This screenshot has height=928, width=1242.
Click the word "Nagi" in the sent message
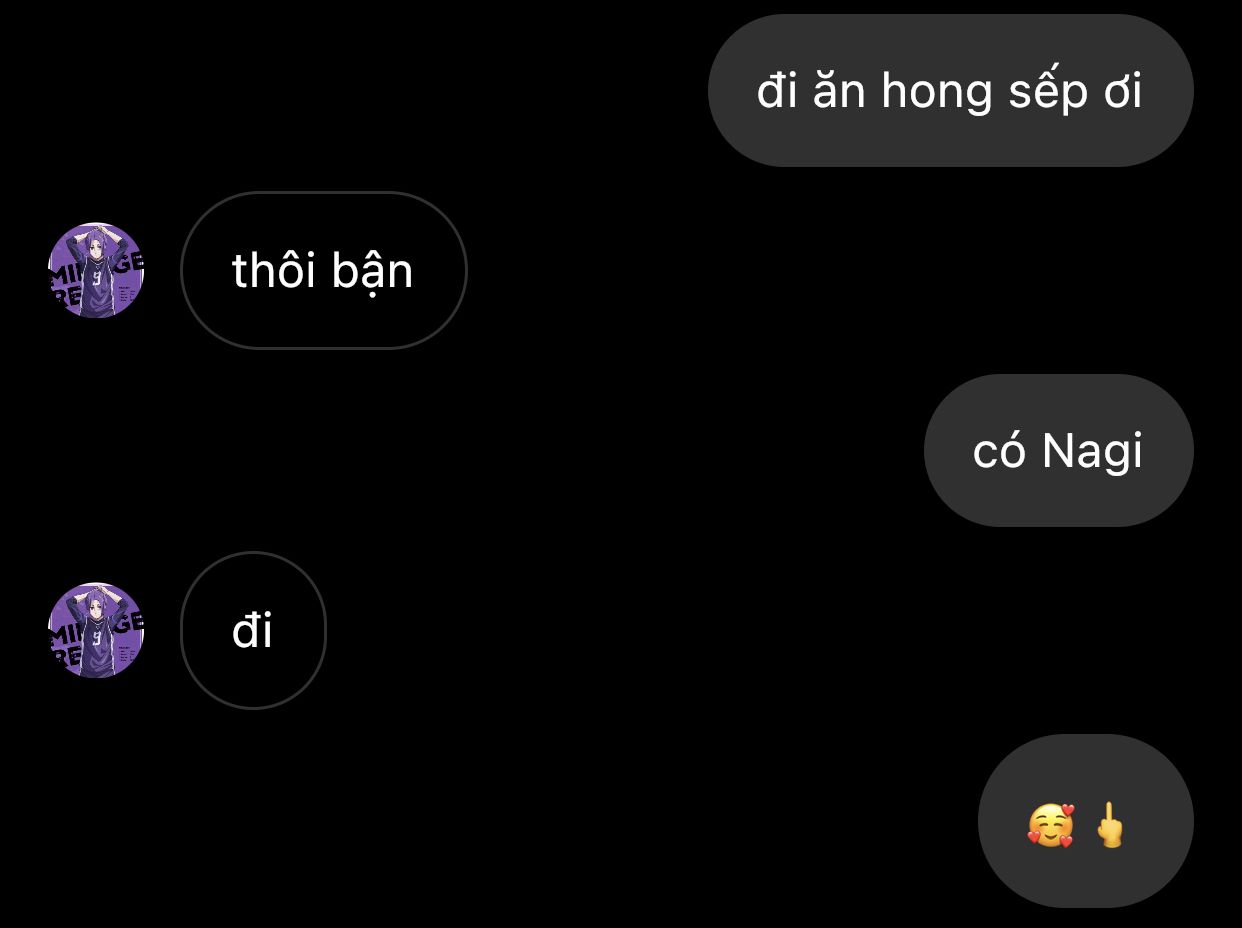pyautogui.click(x=1092, y=452)
